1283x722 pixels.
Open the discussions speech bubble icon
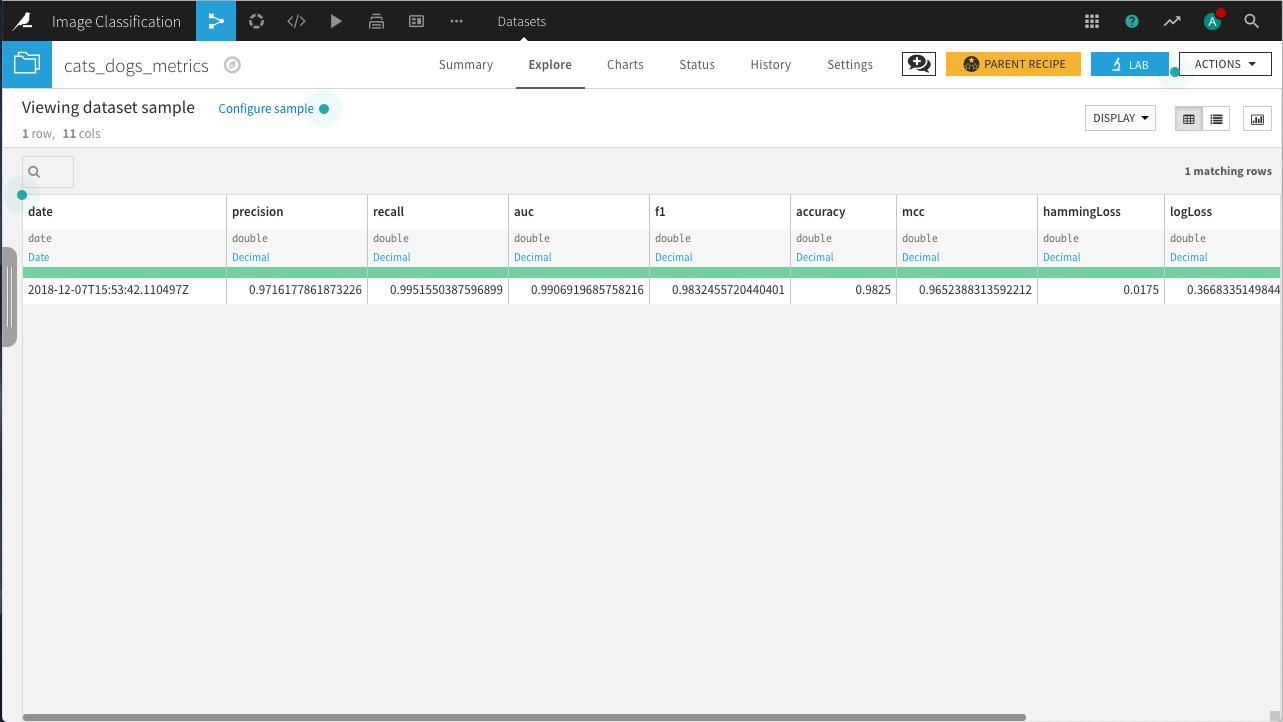(x=917, y=64)
